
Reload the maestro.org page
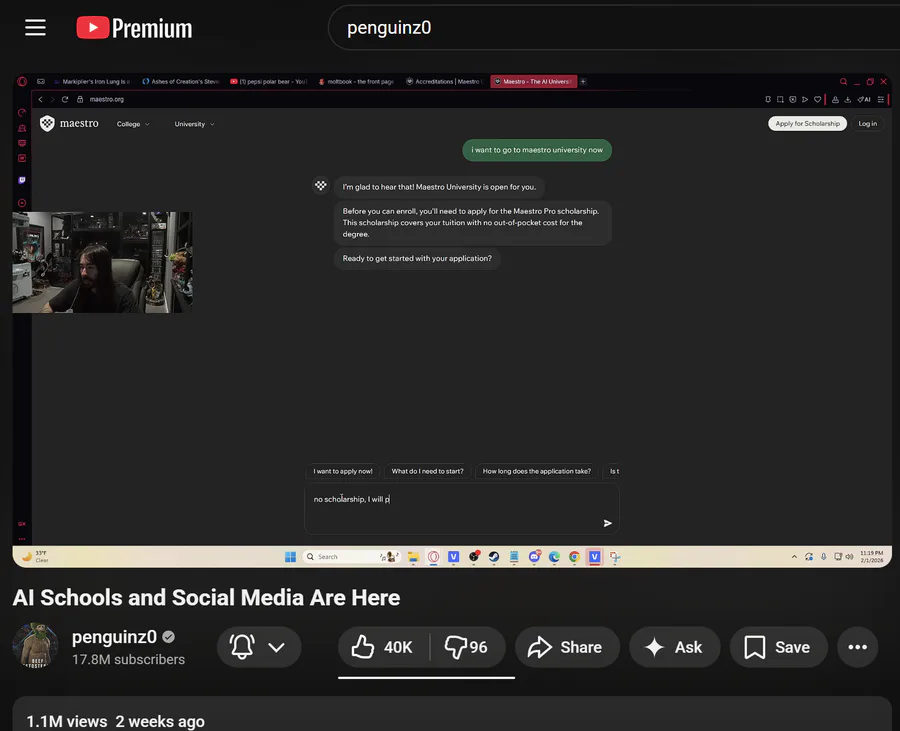(x=65, y=99)
